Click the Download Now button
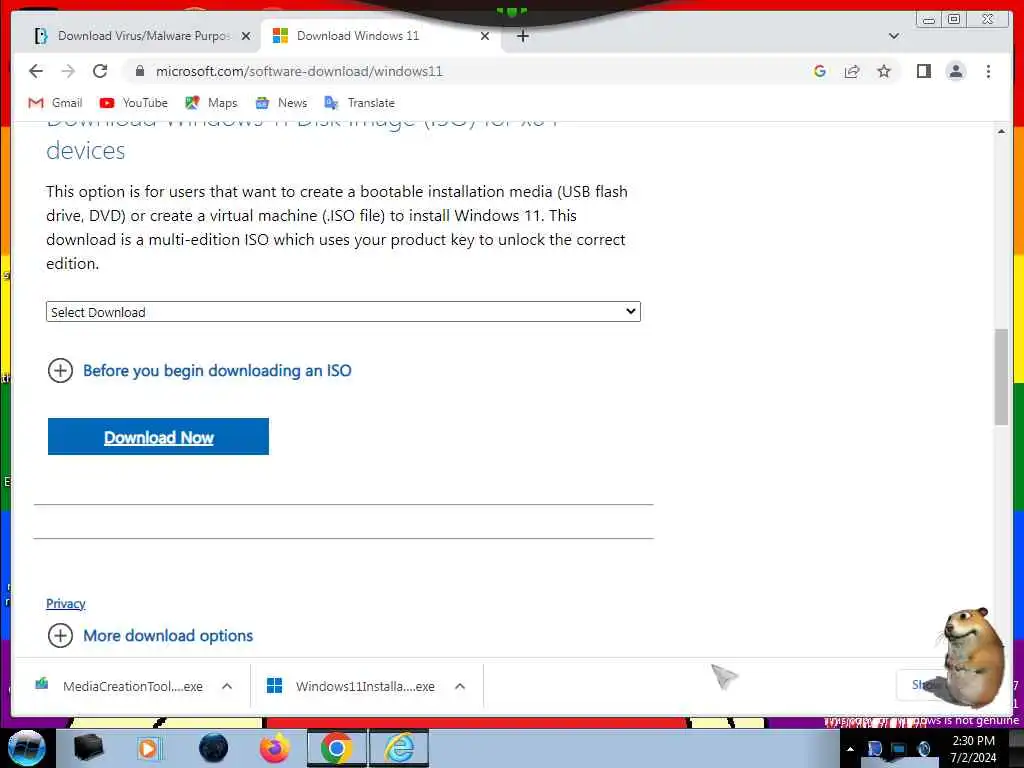The image size is (1024, 768). (x=158, y=436)
